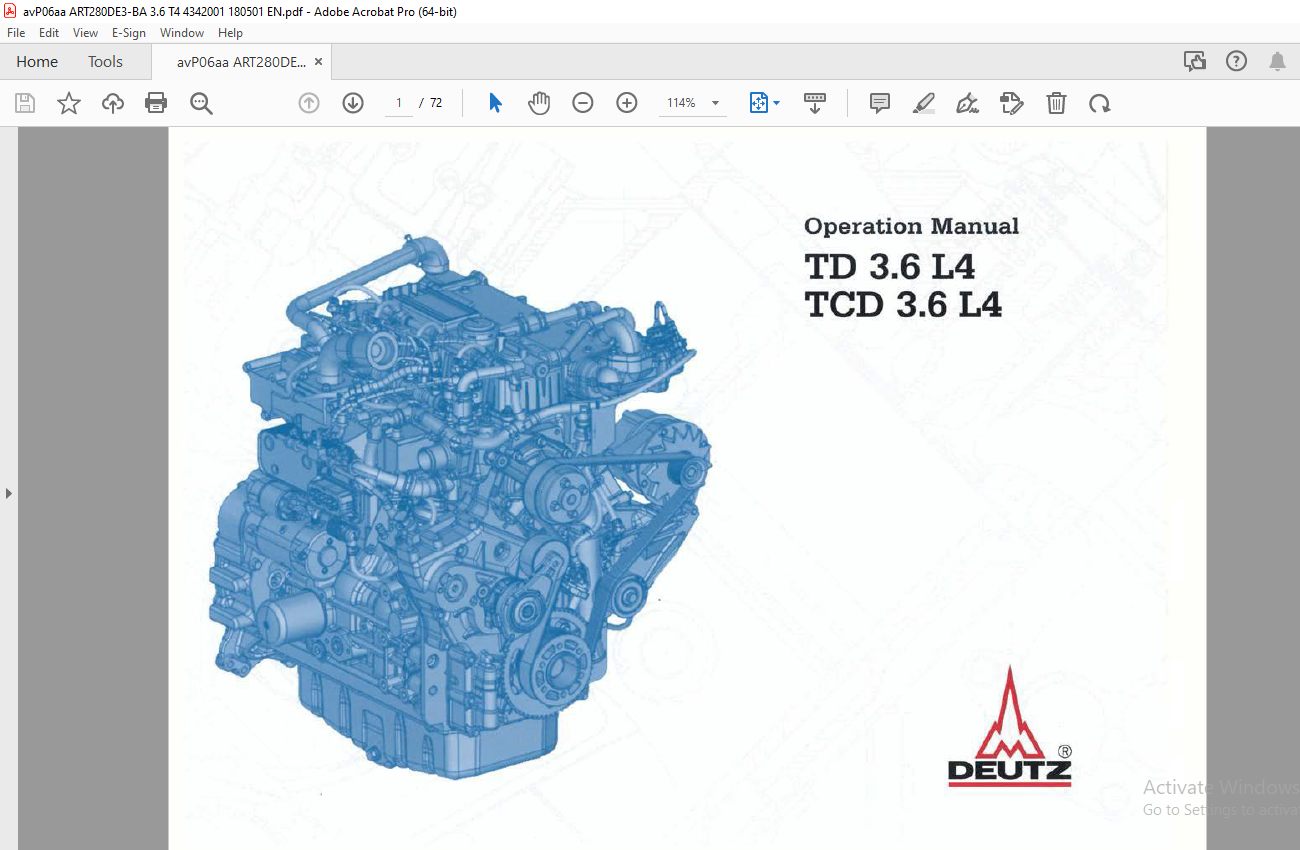Expand the left navigation pane arrow

click(9, 493)
